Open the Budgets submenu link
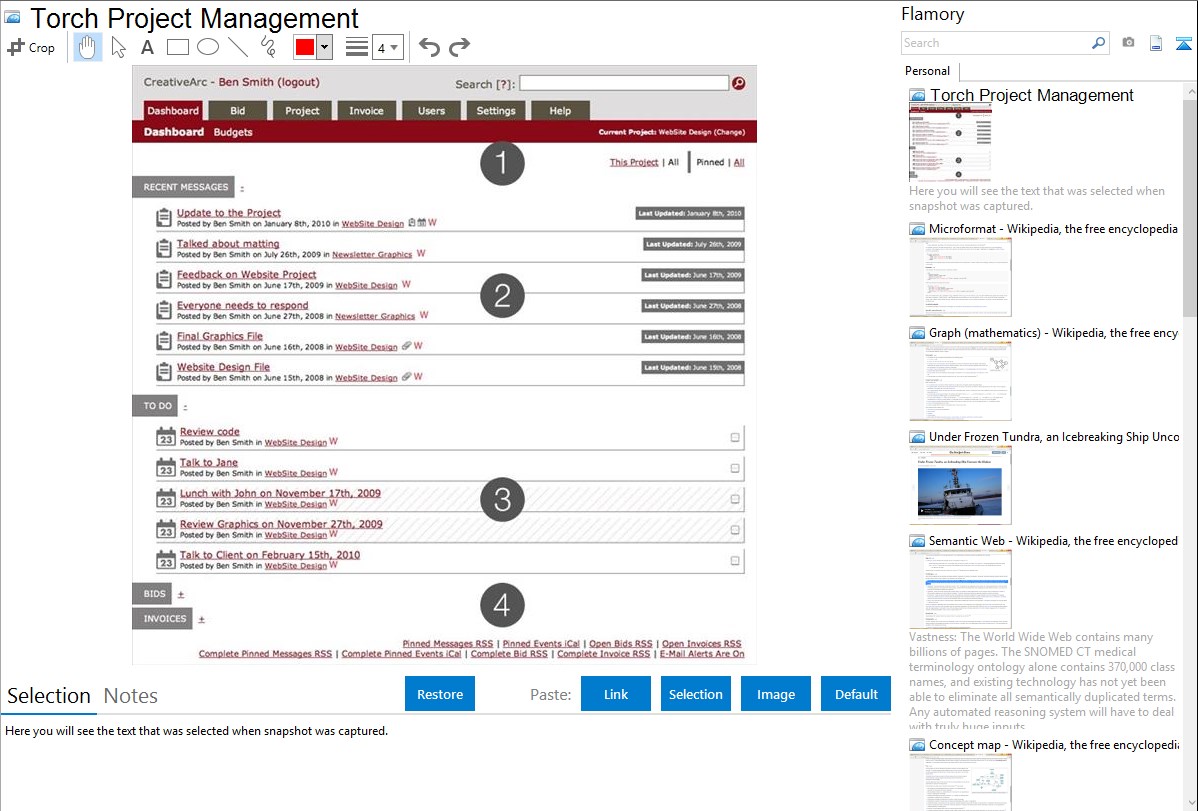Viewport: 1198px width, 811px height. tap(233, 132)
